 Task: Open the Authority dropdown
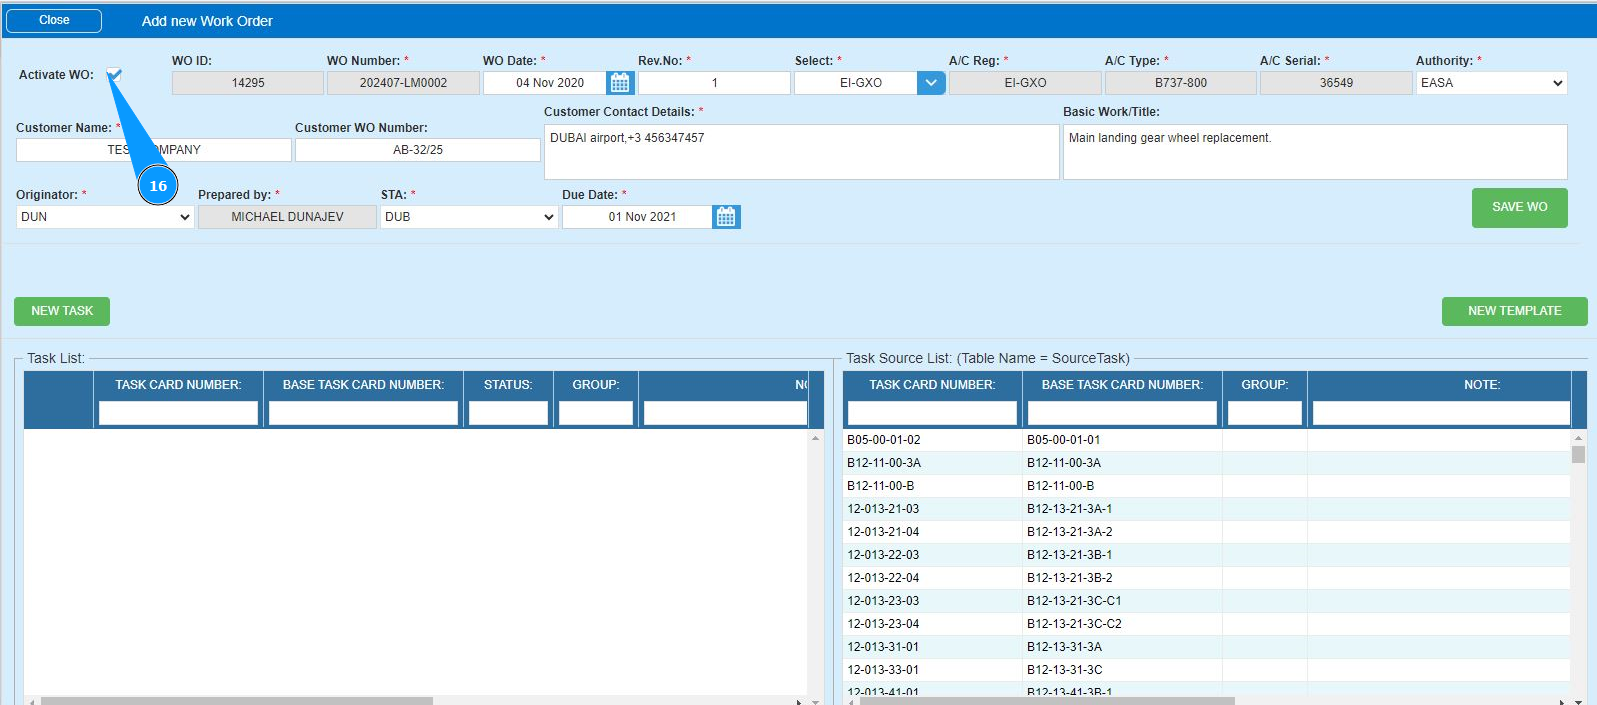(x=1490, y=83)
